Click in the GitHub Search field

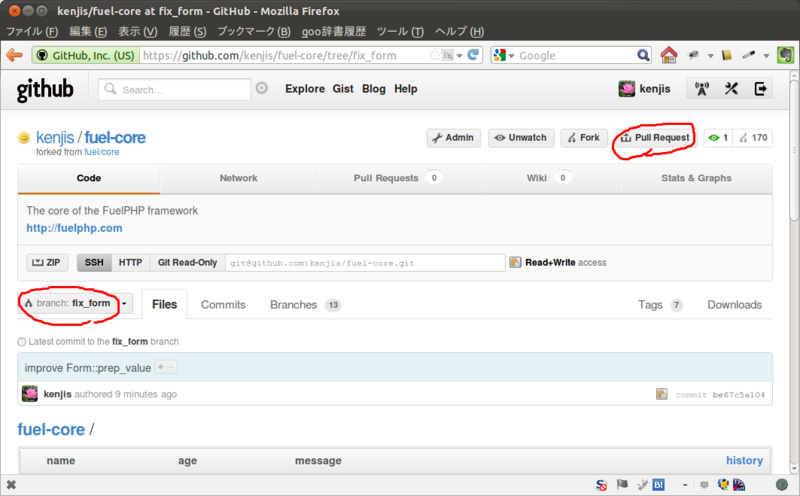(x=174, y=89)
